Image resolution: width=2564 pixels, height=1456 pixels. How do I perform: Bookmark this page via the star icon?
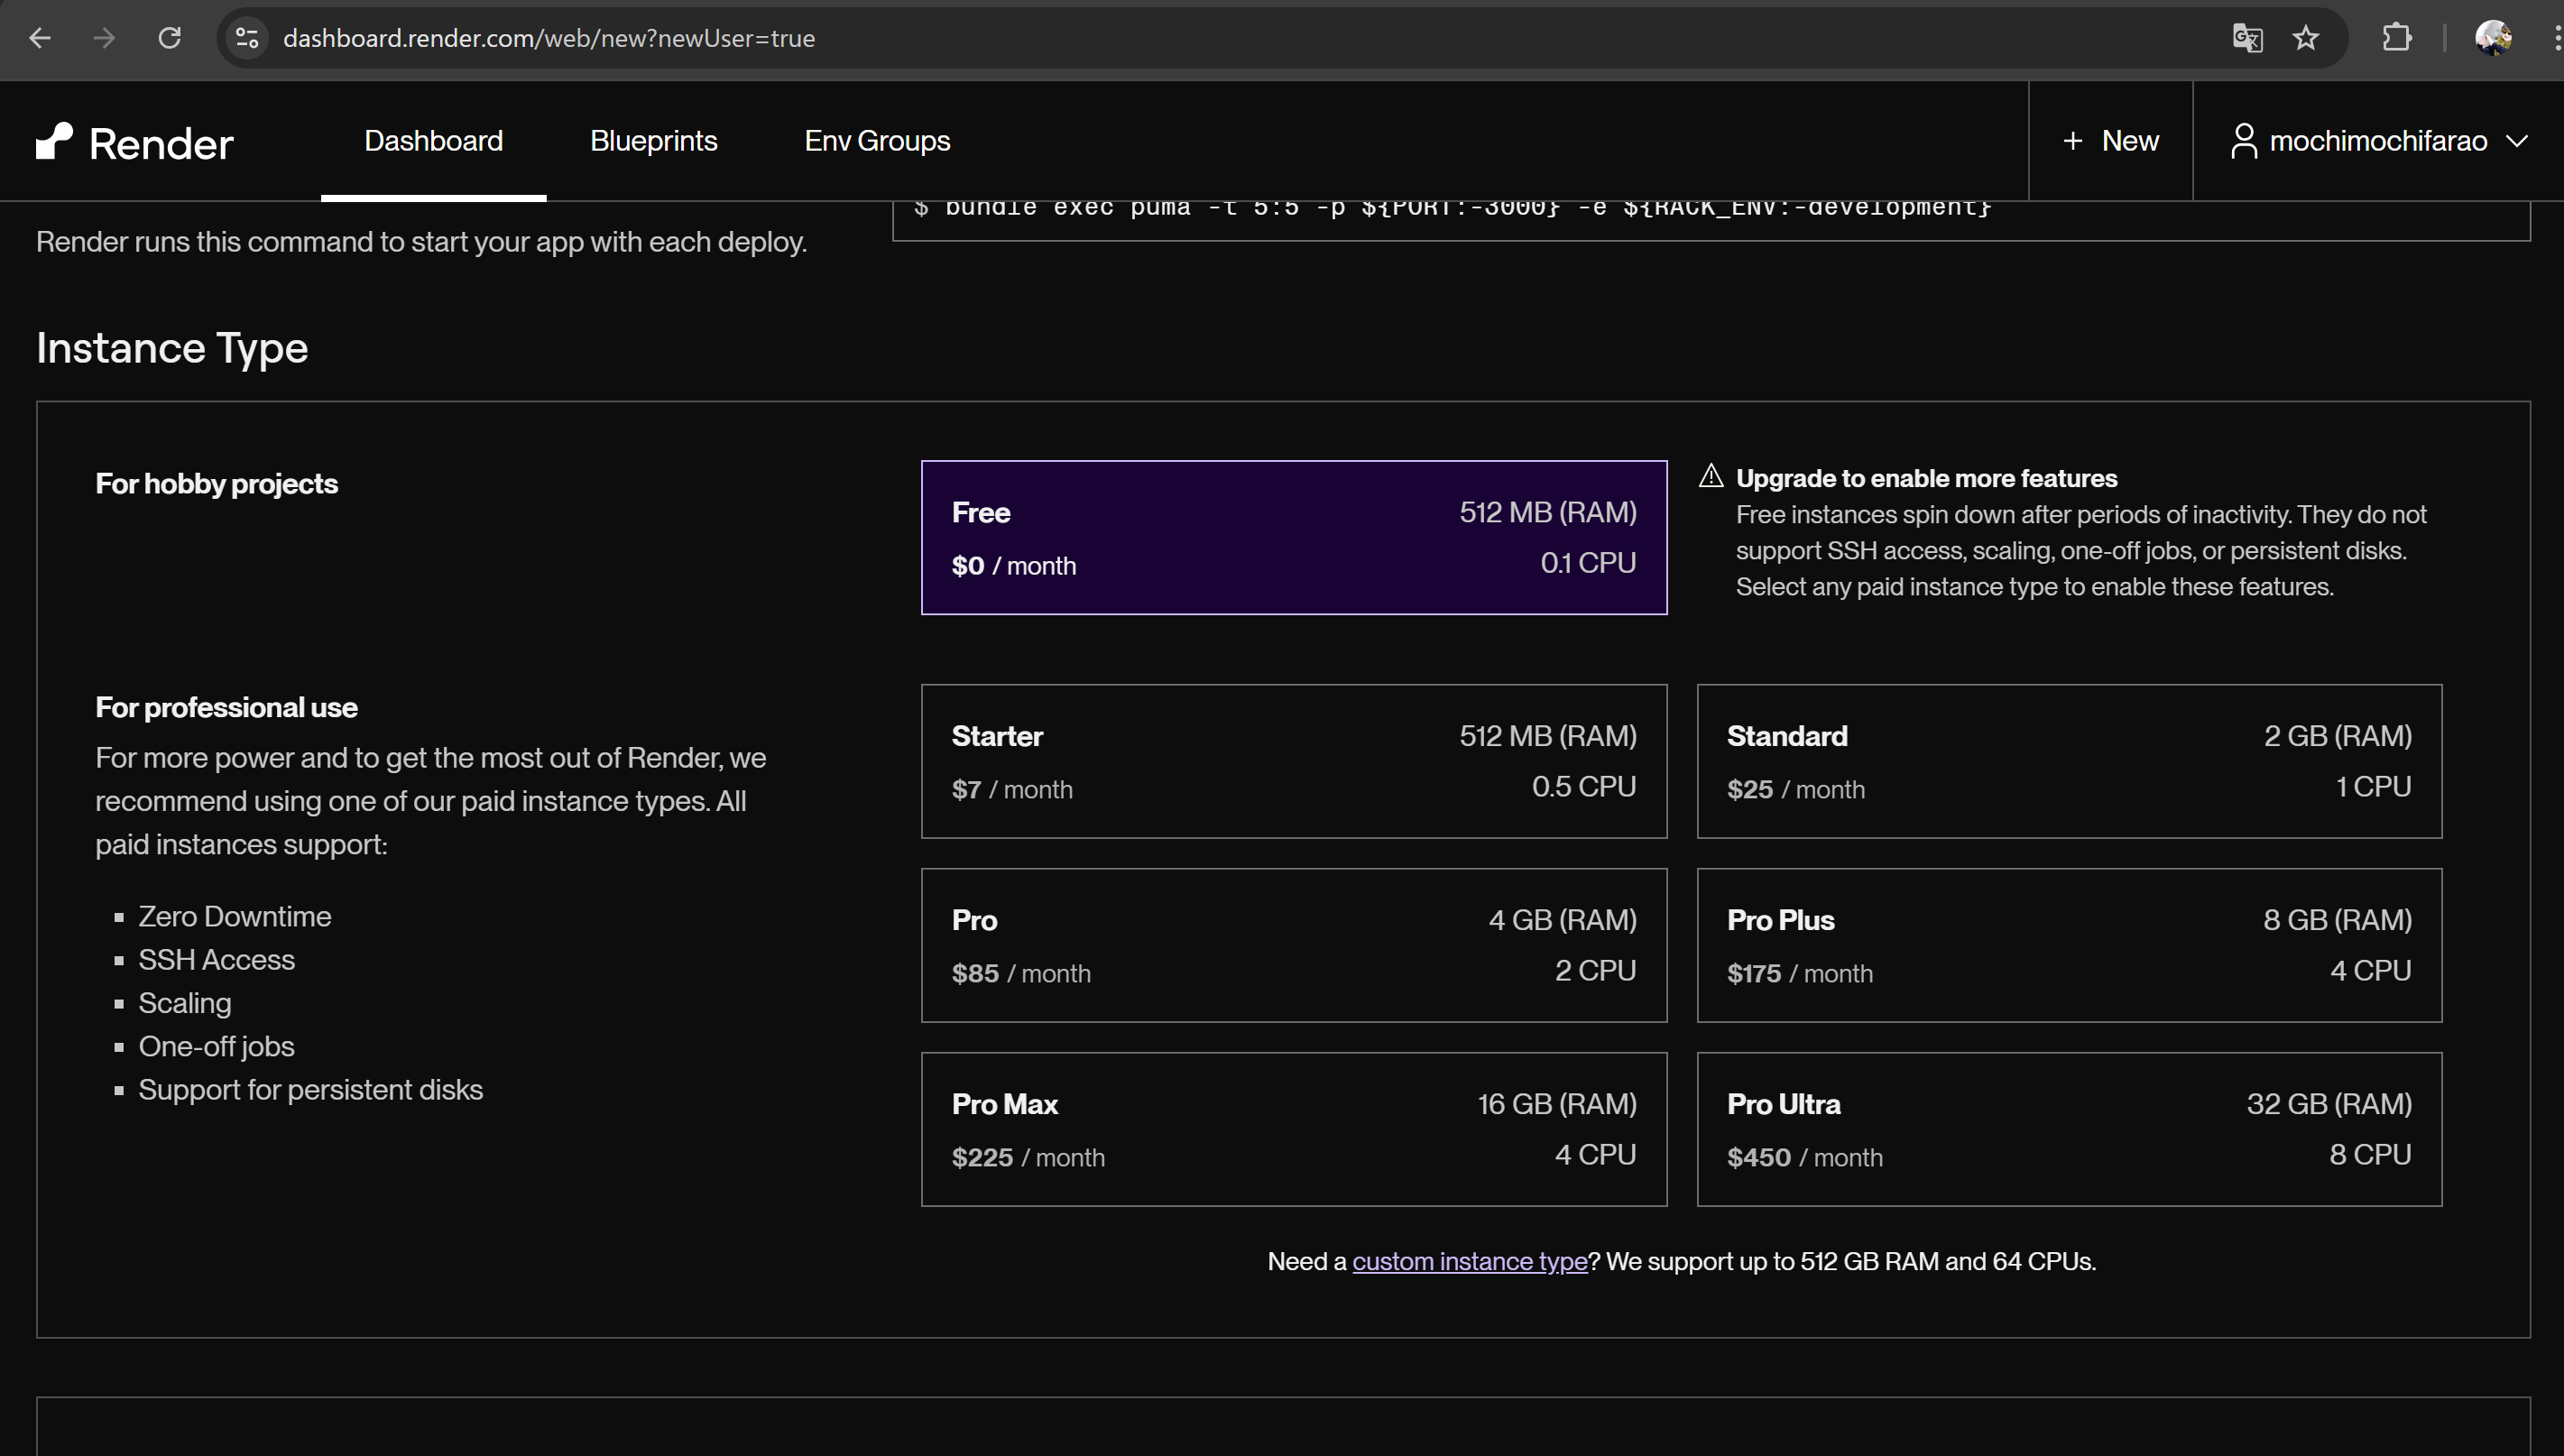(2305, 38)
